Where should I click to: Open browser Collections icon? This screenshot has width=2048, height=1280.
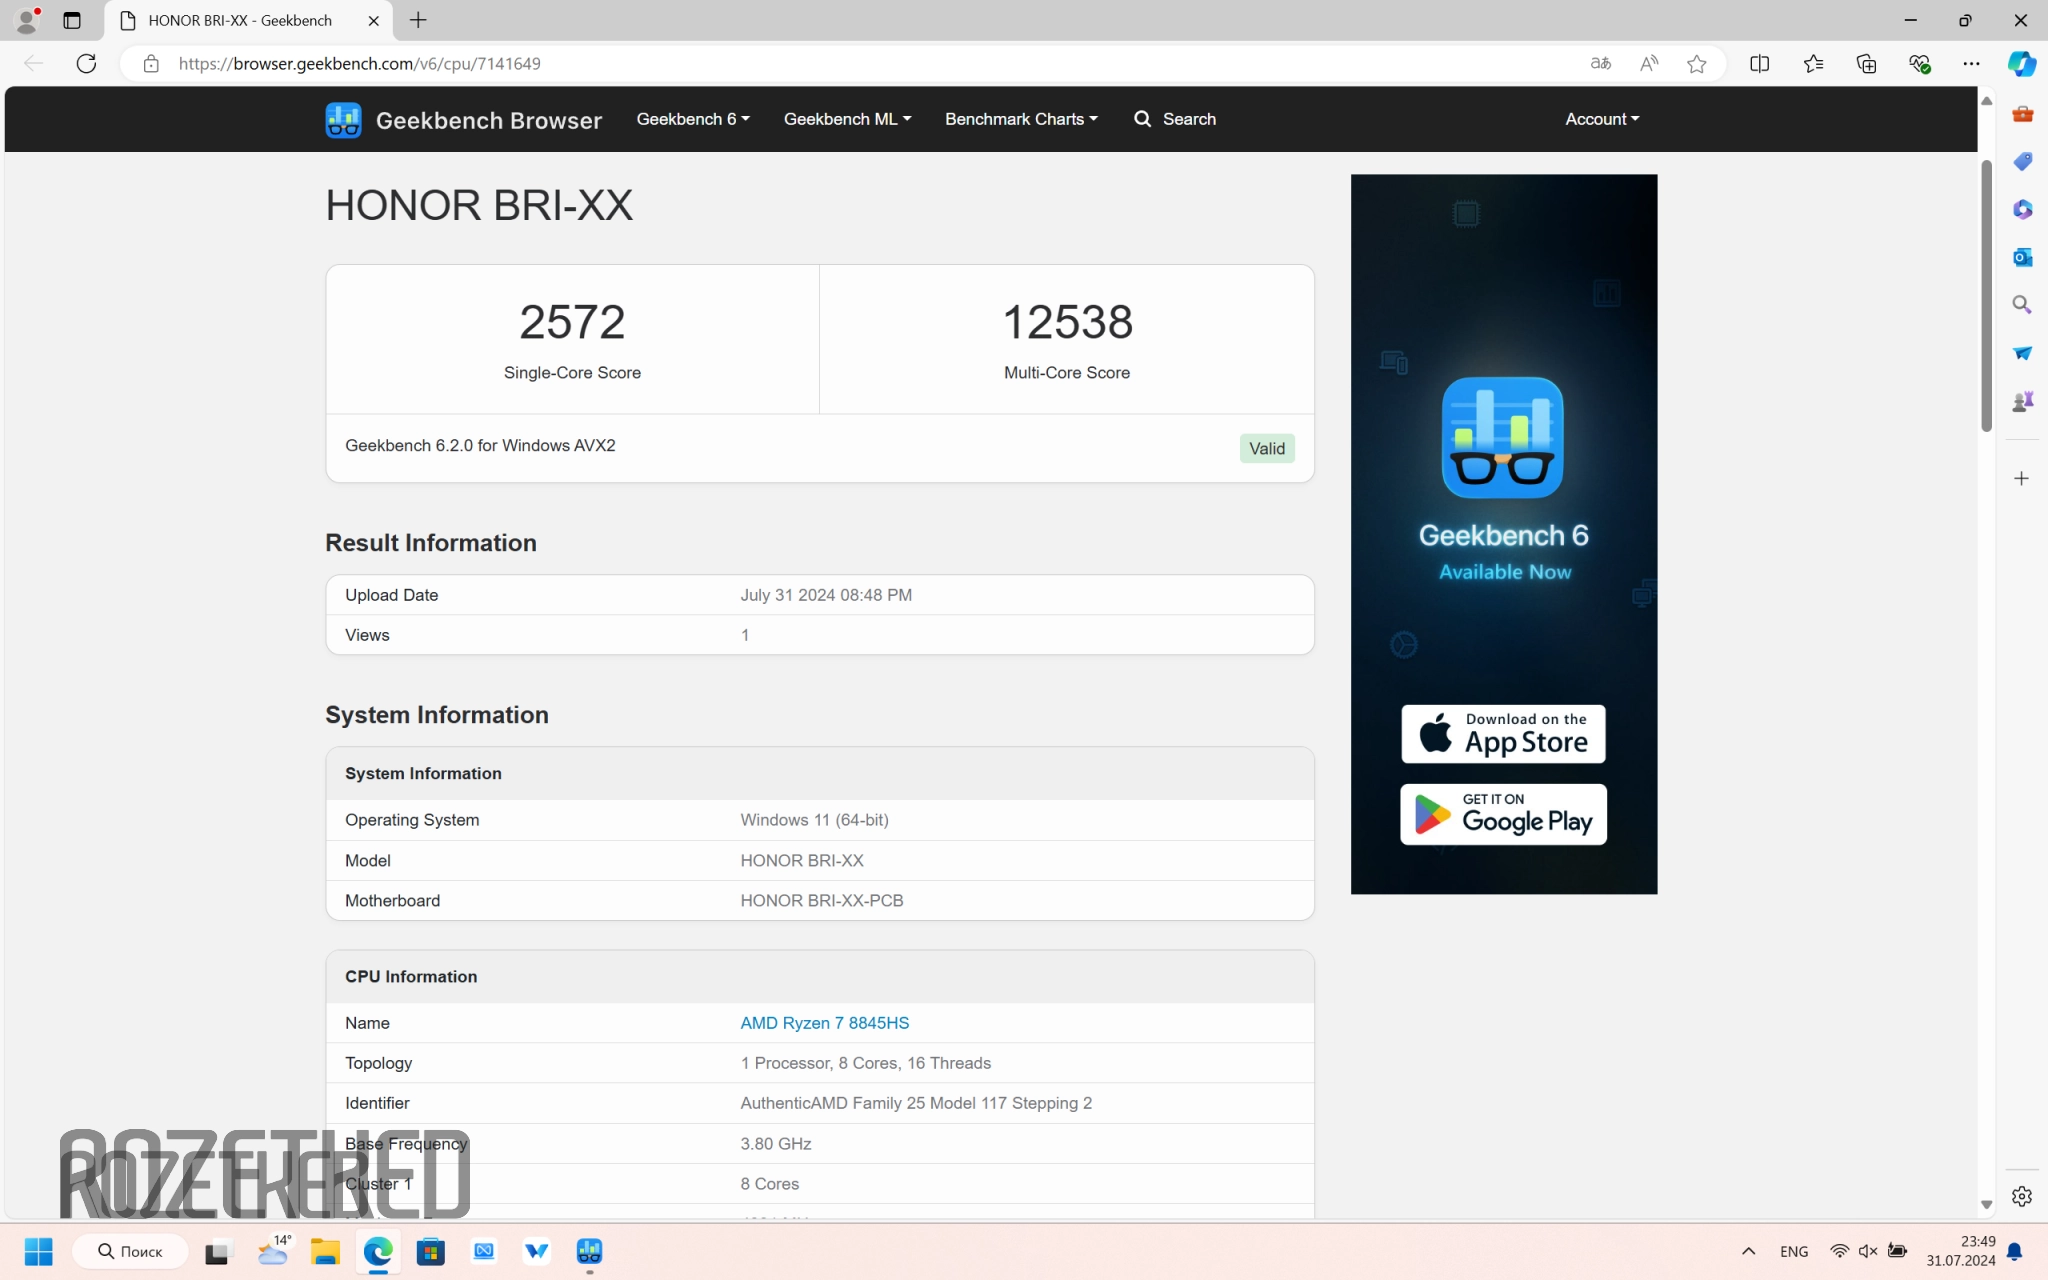click(x=1866, y=64)
